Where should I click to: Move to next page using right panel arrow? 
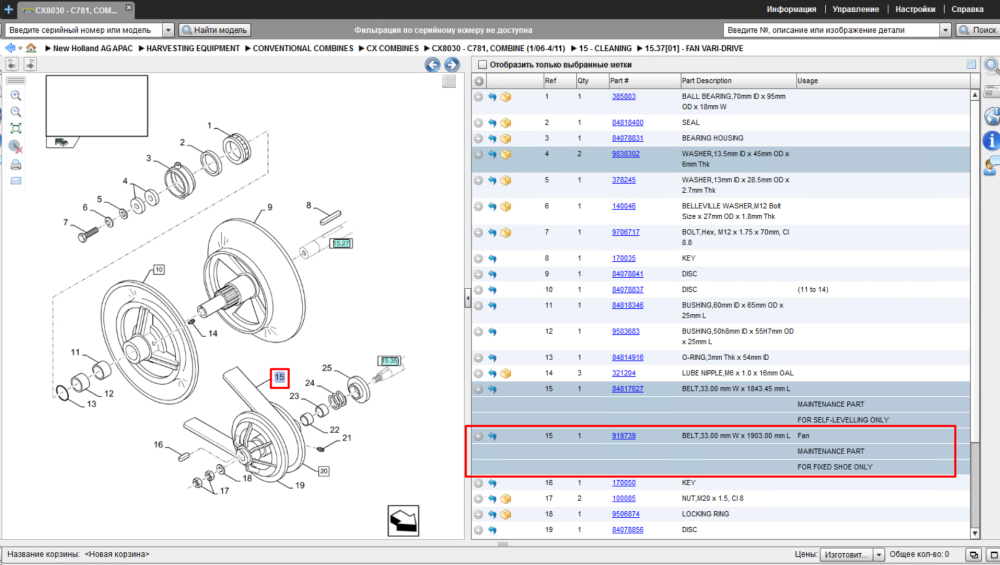[x=30, y=64]
